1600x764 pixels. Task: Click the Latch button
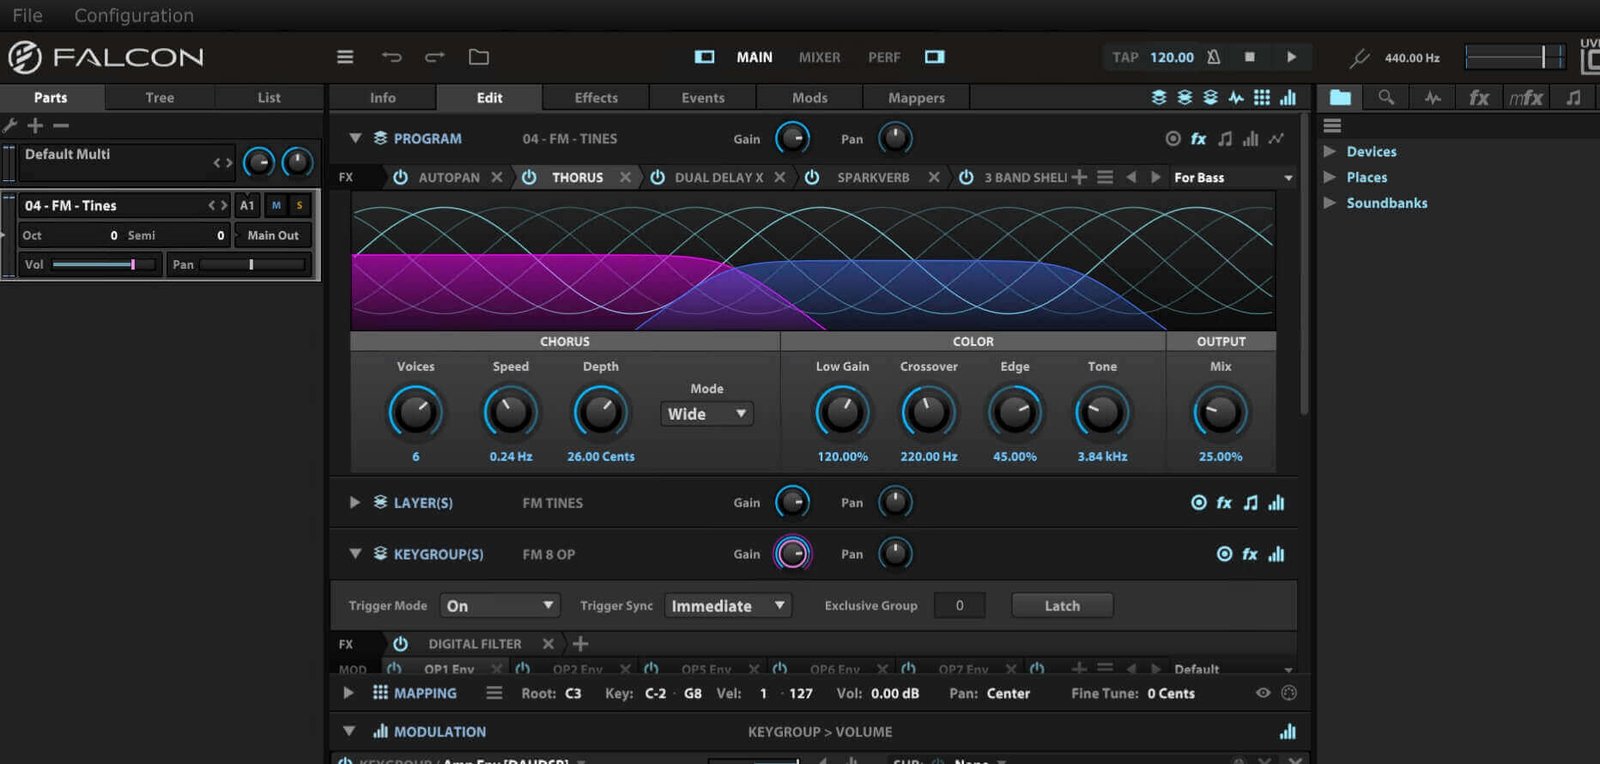pyautogui.click(x=1062, y=606)
